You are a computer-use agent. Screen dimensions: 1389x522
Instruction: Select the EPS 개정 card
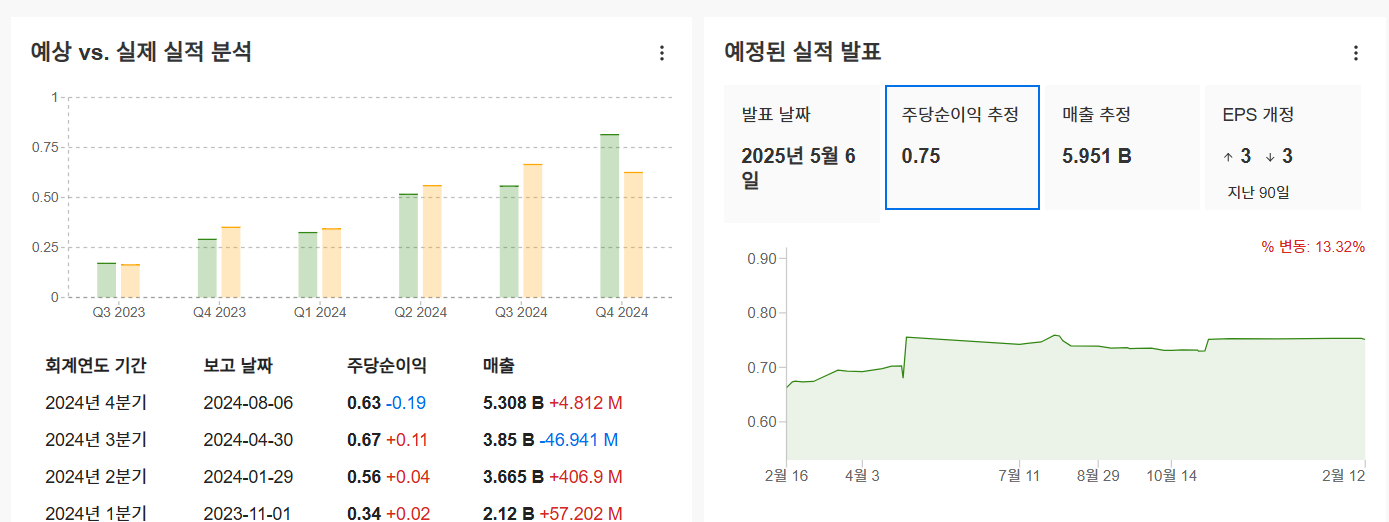tap(1283, 147)
